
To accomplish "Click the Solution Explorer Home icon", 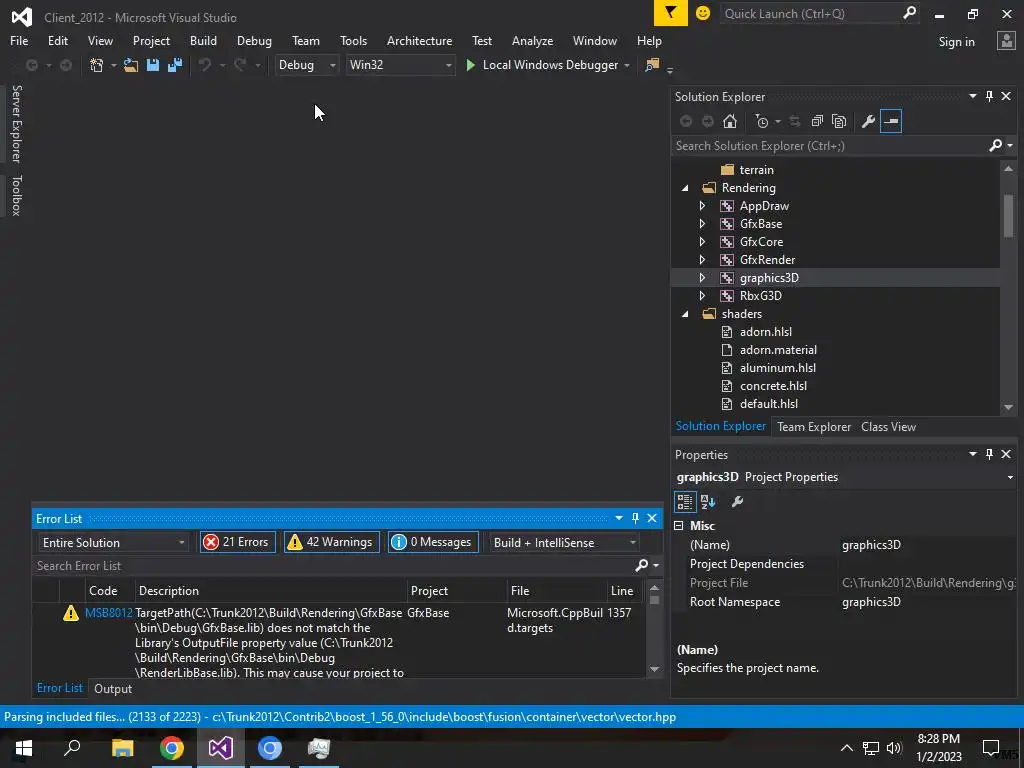I will [729, 121].
